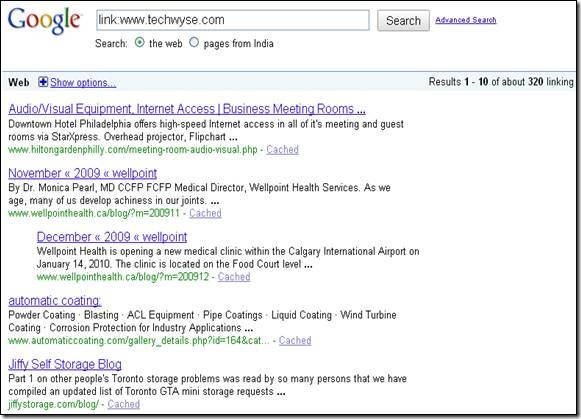
Task: Click the Google logo
Action: click(x=44, y=21)
